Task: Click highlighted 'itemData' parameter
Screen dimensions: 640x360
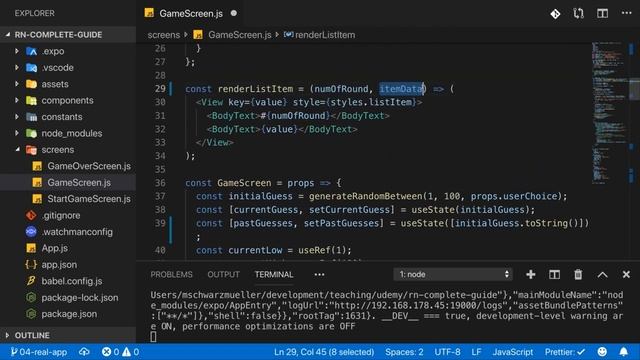Action: coord(401,89)
